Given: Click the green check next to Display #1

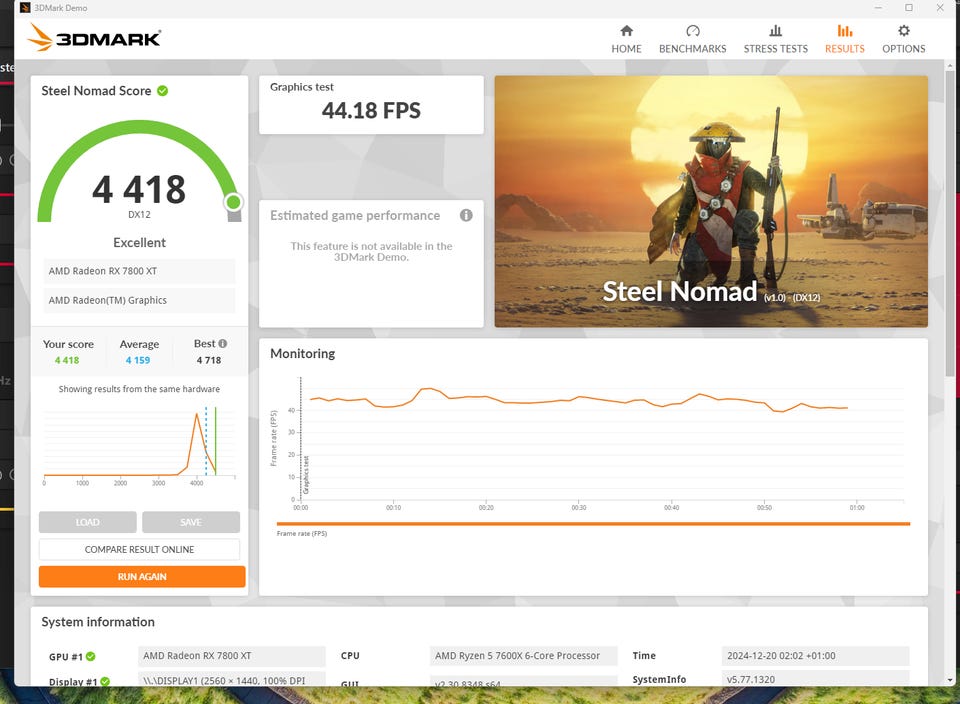Looking at the screenshot, I should pos(104,682).
